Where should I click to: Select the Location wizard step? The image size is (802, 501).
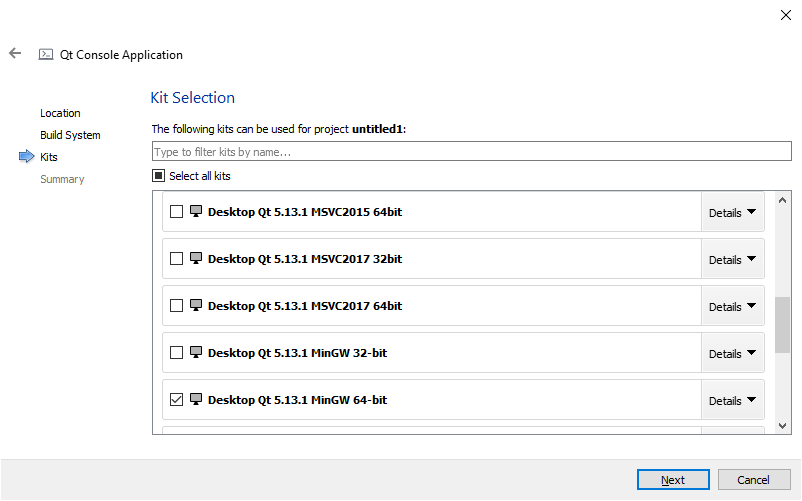[60, 113]
